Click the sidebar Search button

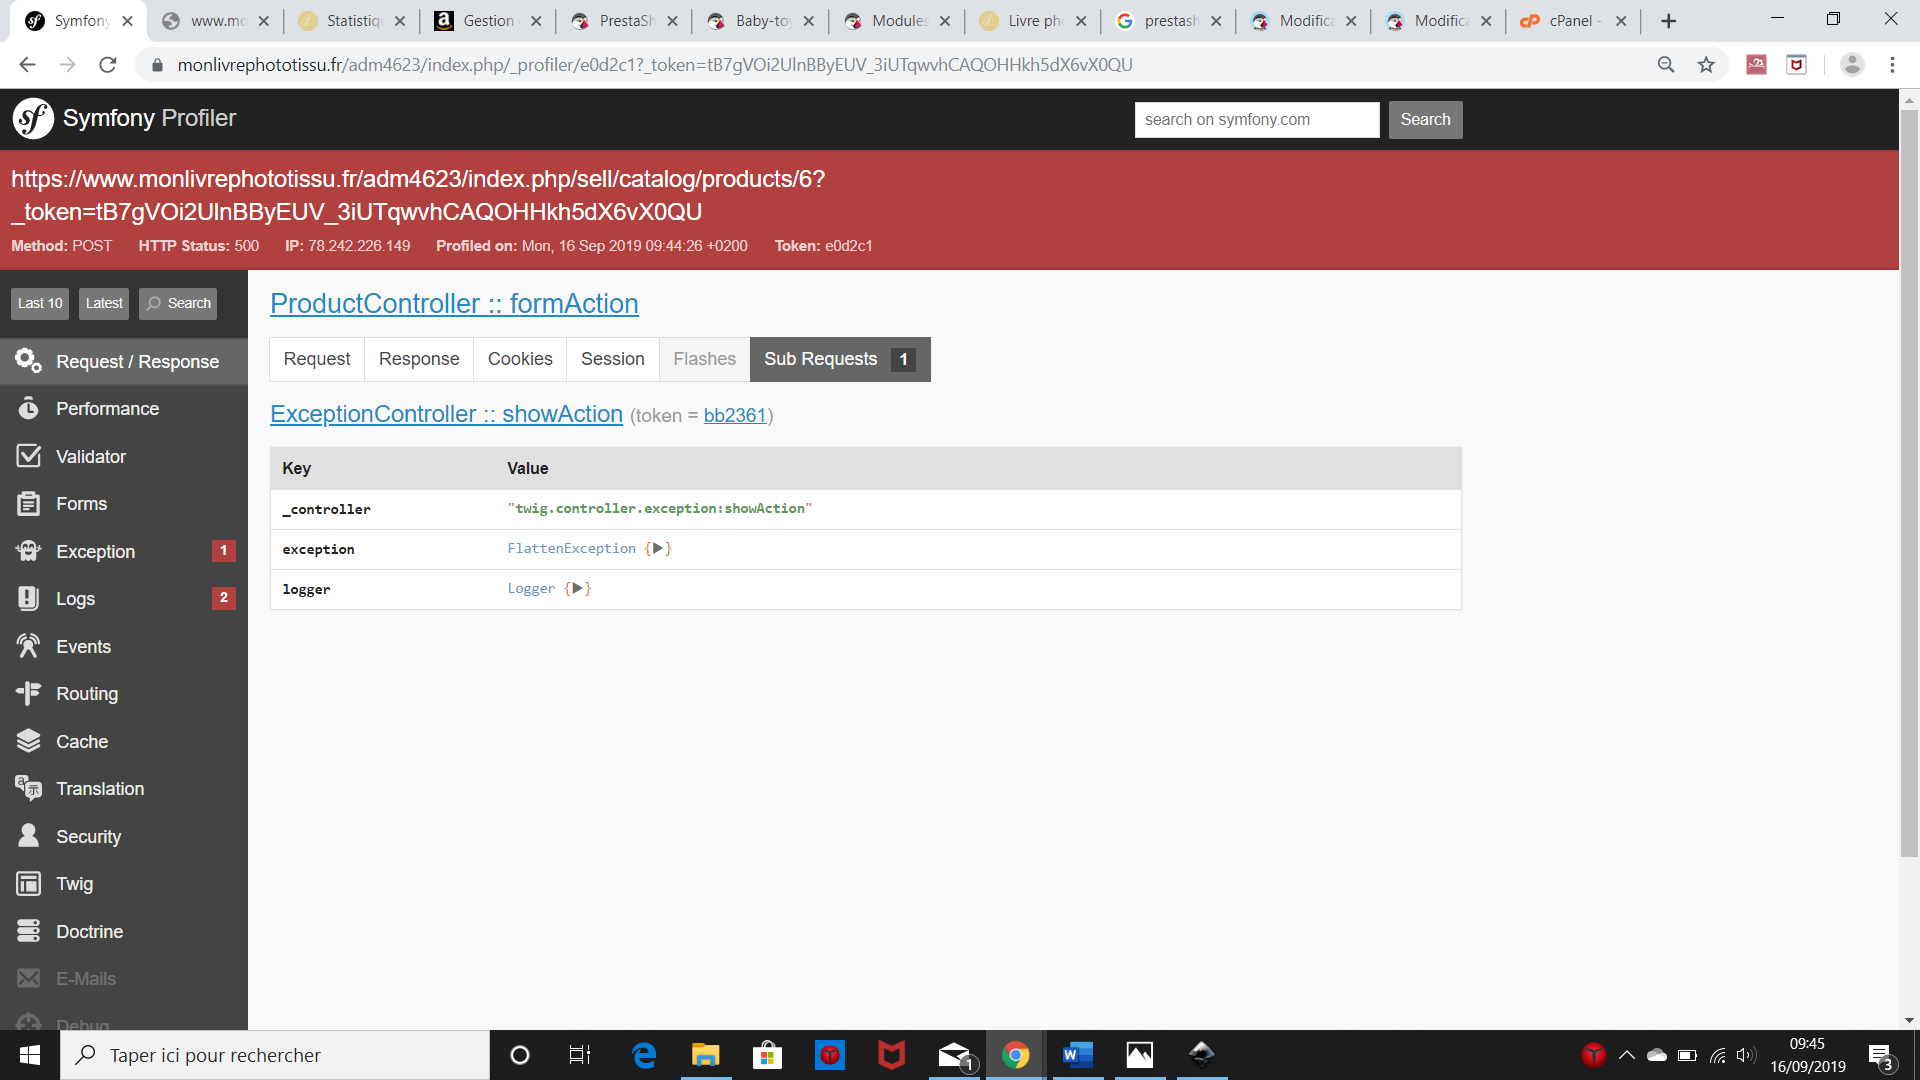point(178,303)
